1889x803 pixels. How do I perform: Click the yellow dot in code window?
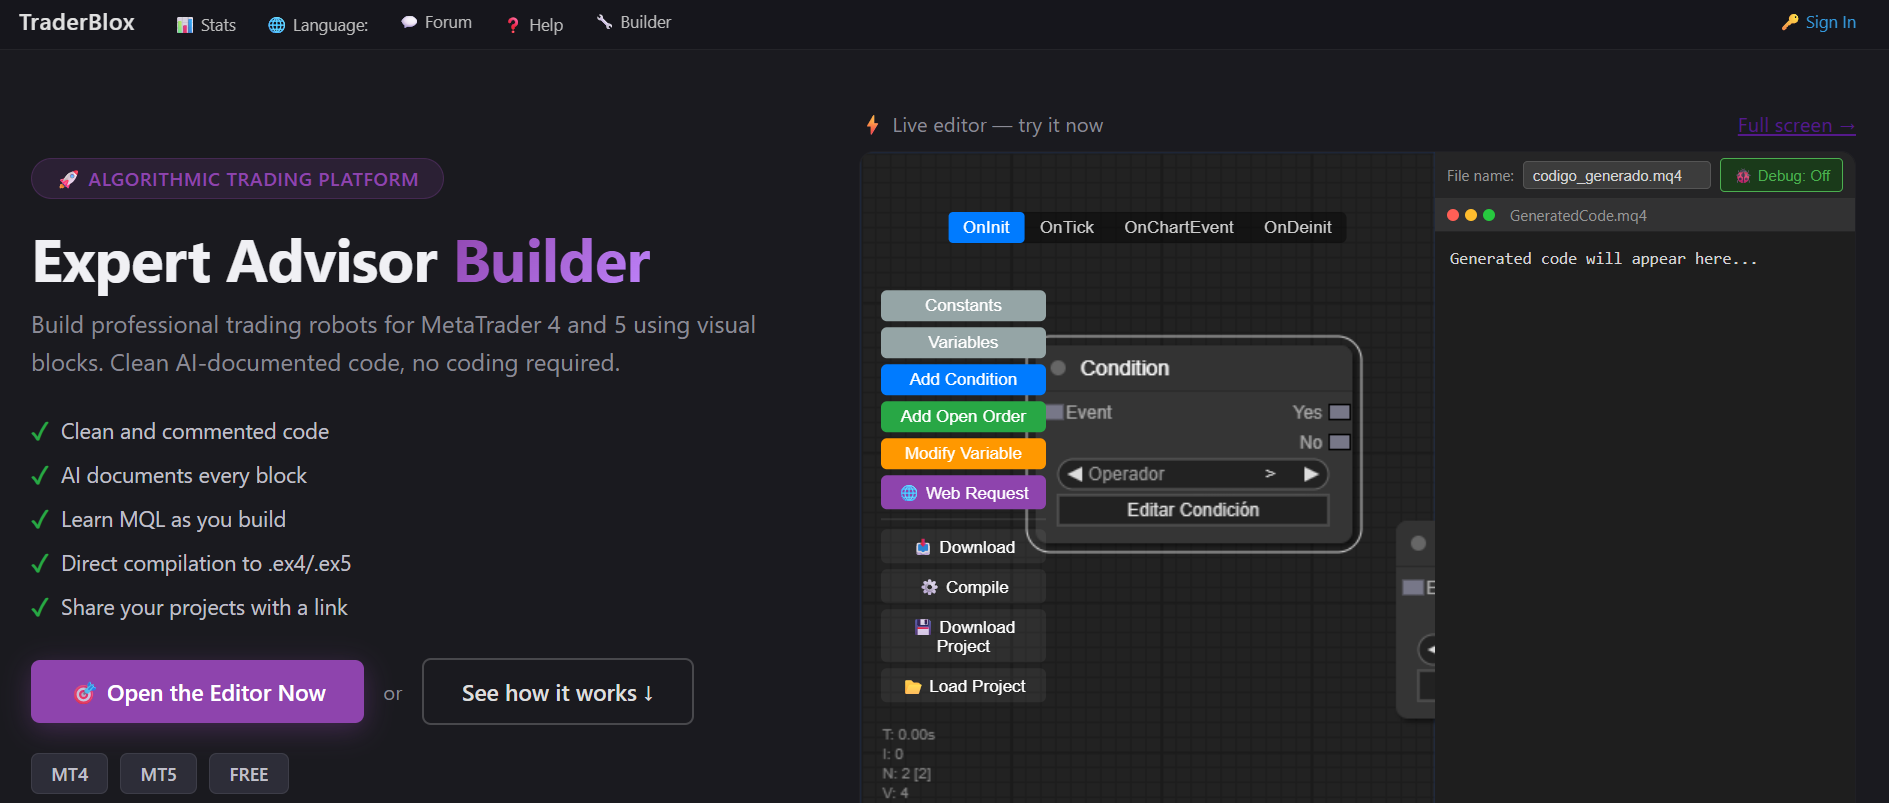pos(1471,215)
